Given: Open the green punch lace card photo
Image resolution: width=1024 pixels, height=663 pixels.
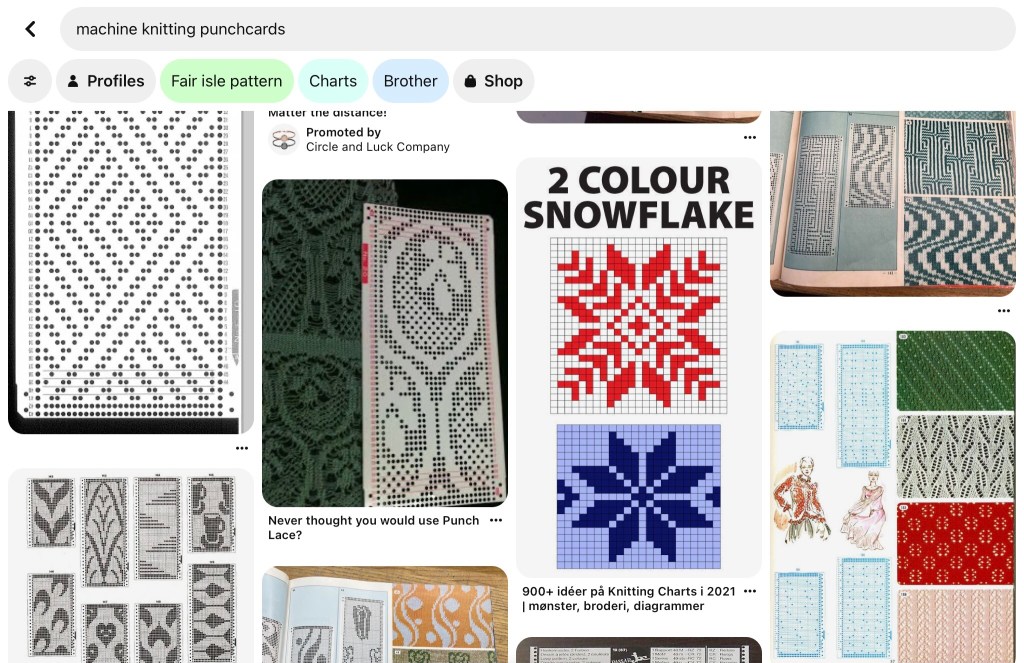Looking at the screenshot, I should pyautogui.click(x=385, y=343).
